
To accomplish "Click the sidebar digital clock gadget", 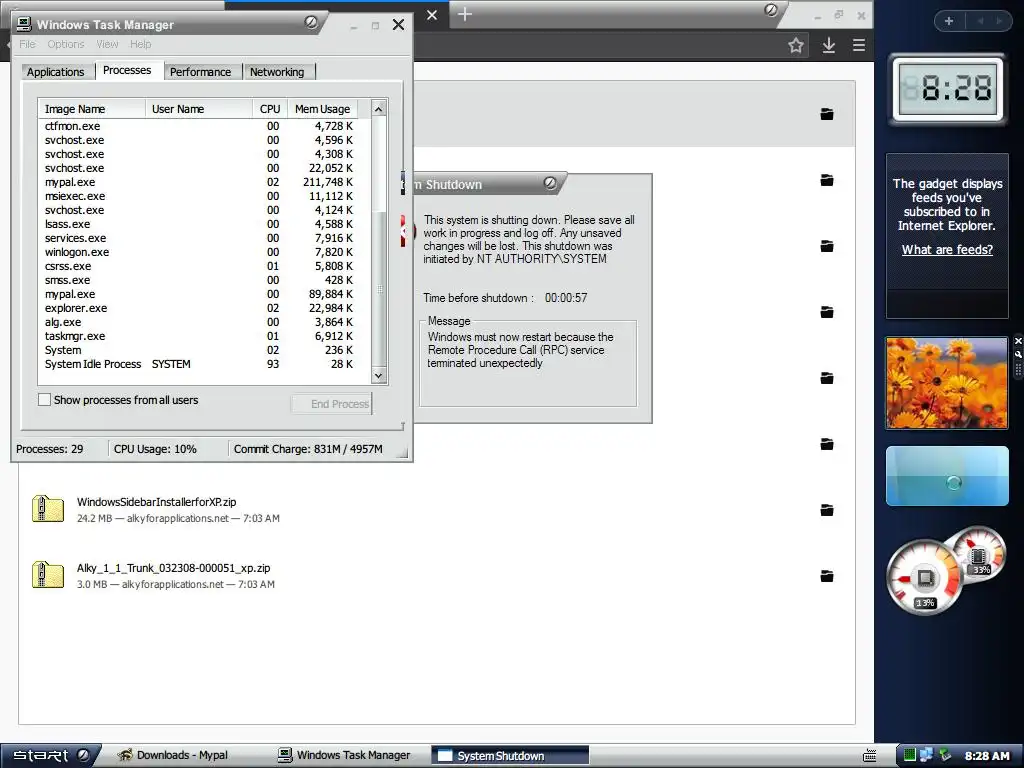I will 948,89.
